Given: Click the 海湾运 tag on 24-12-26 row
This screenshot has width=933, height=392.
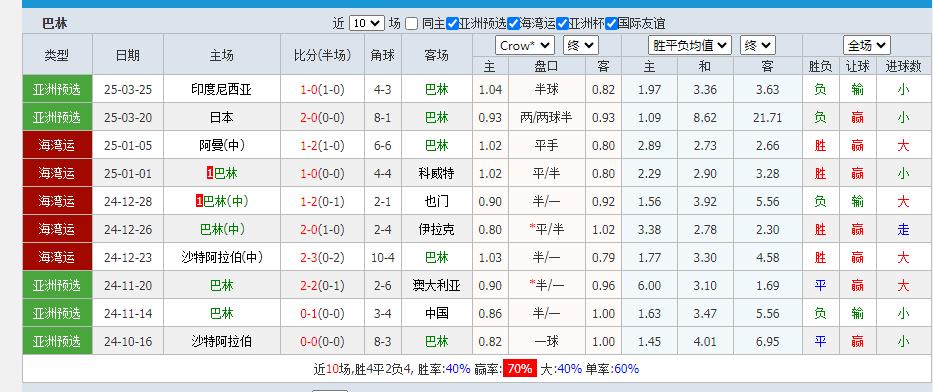Looking at the screenshot, I should point(57,229).
